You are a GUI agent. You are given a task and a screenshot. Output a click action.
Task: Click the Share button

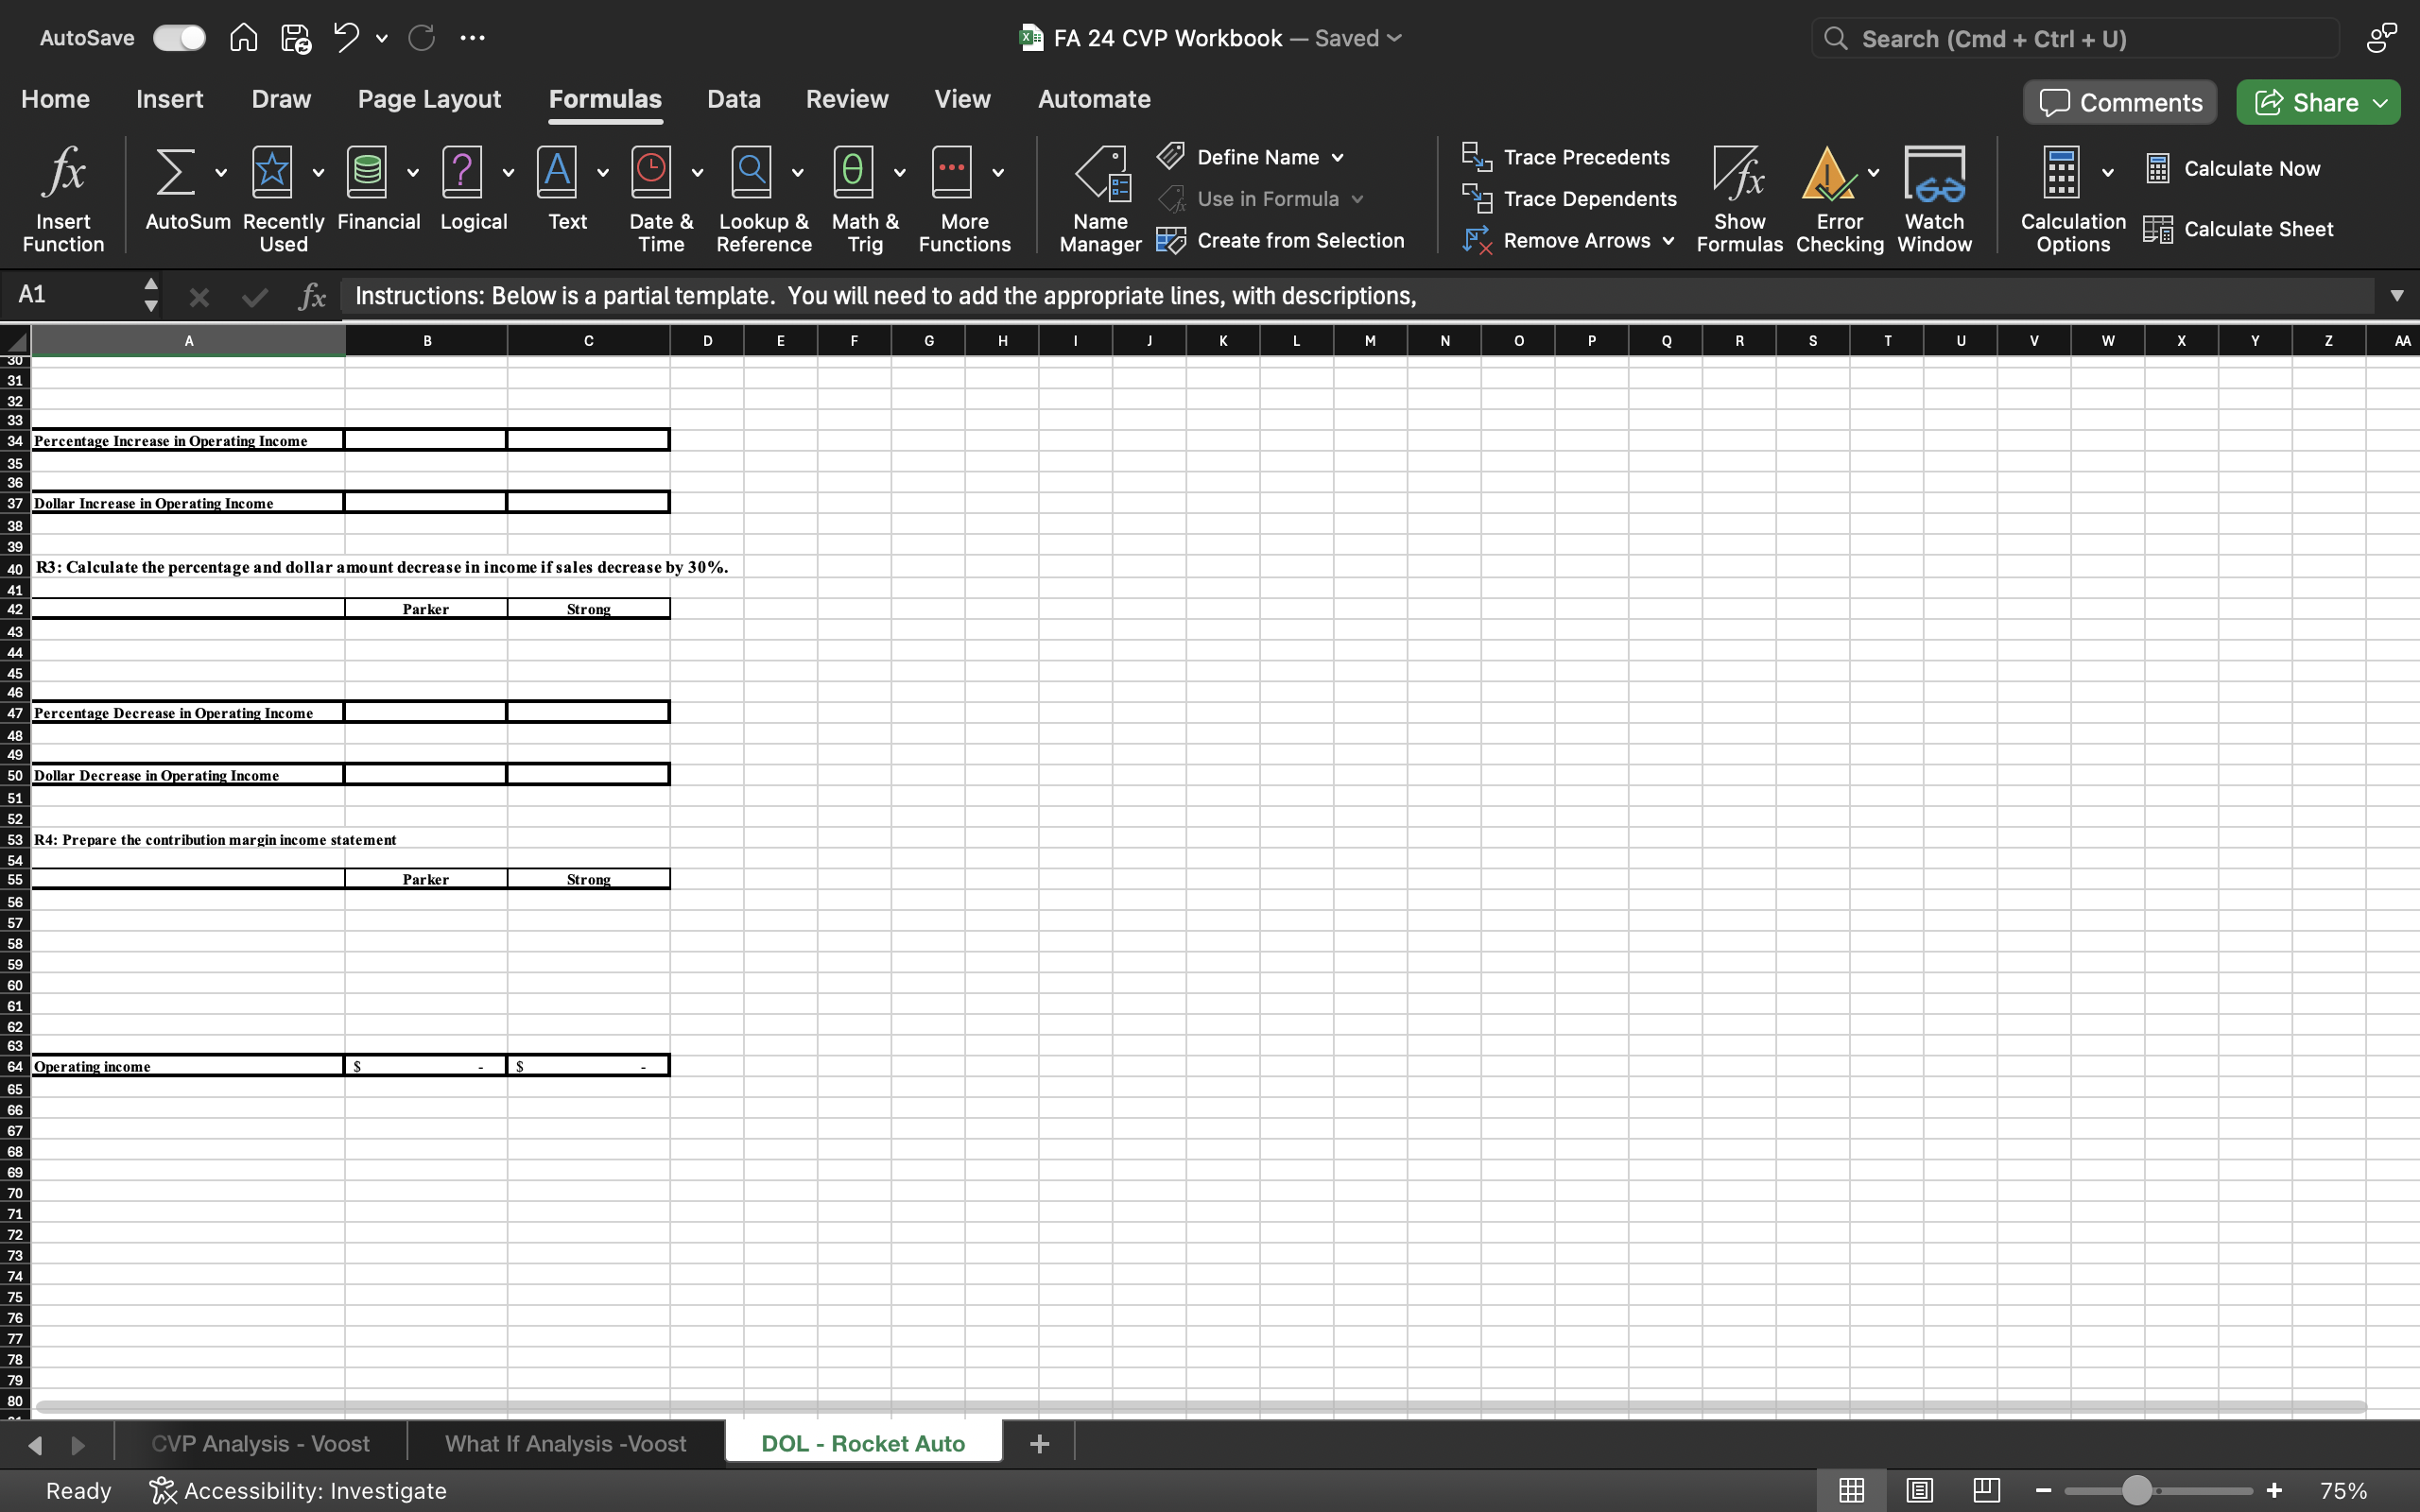(x=2316, y=101)
